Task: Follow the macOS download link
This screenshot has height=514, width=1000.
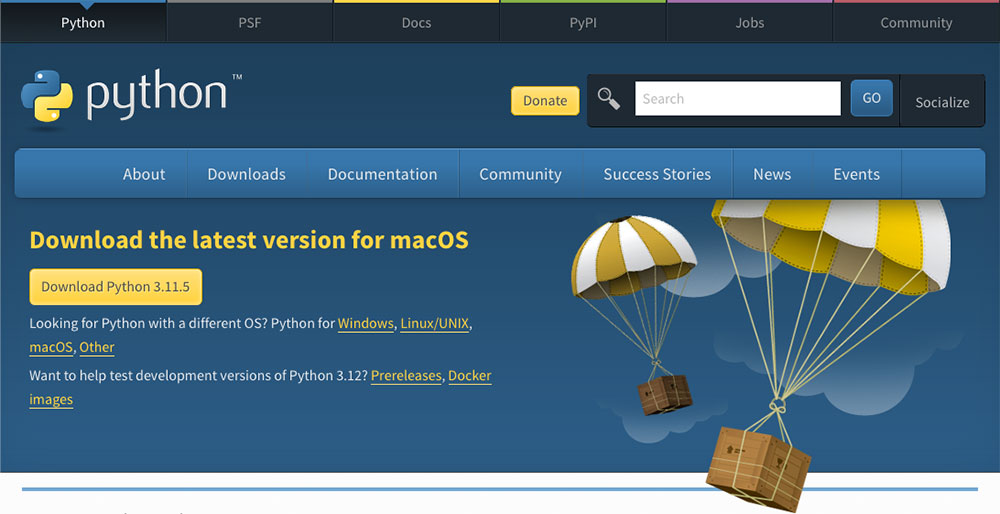Action: (51, 348)
